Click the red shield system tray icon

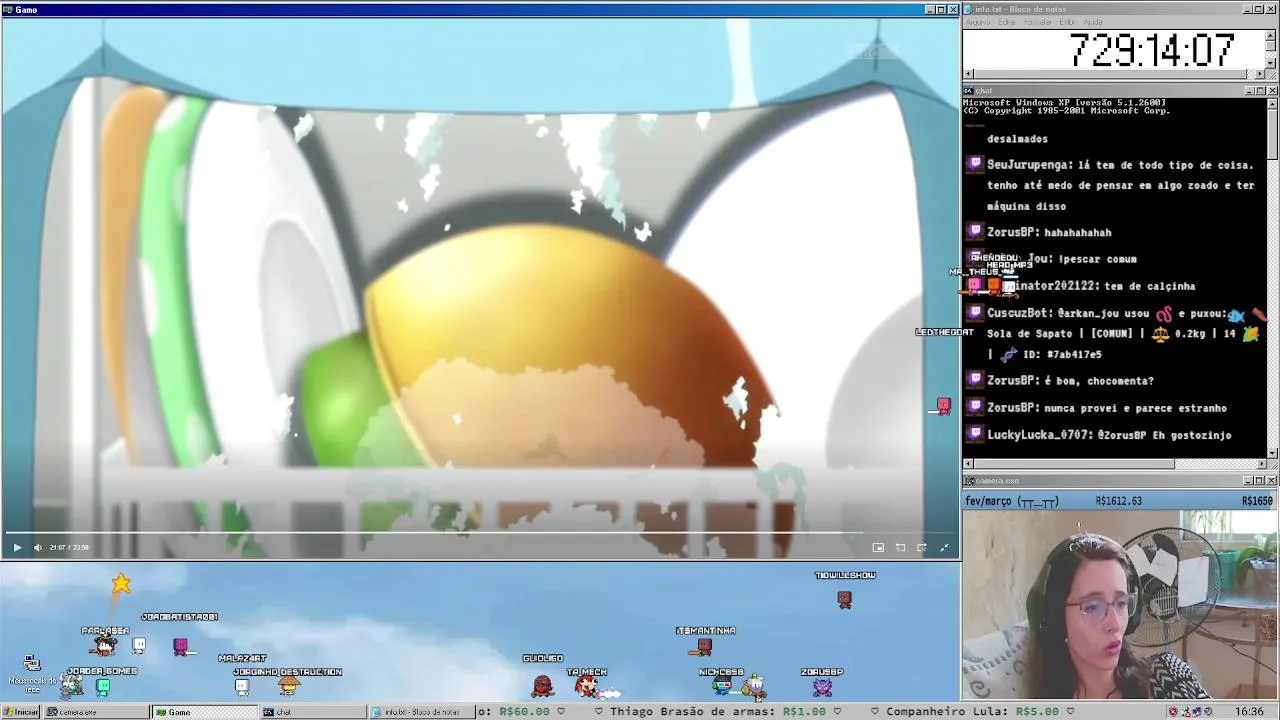[1173, 712]
